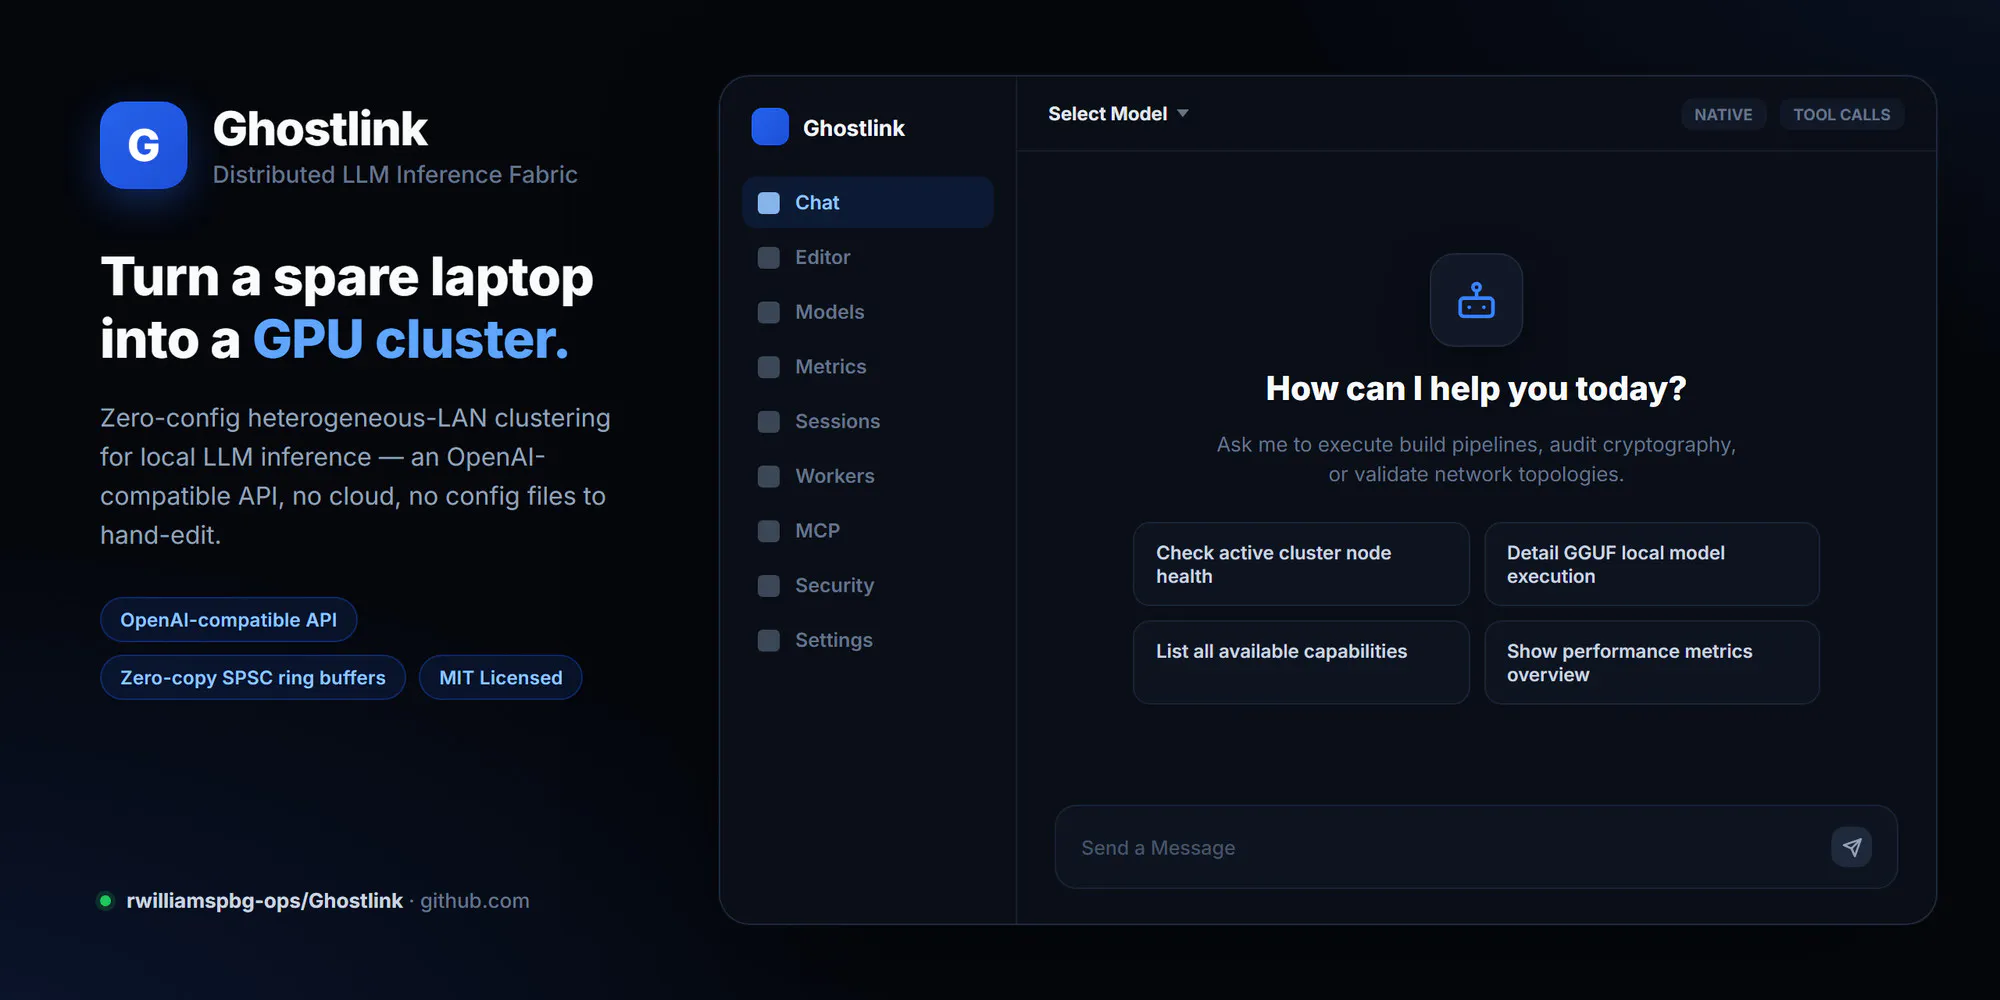Click the robot assistant icon

tap(1476, 300)
